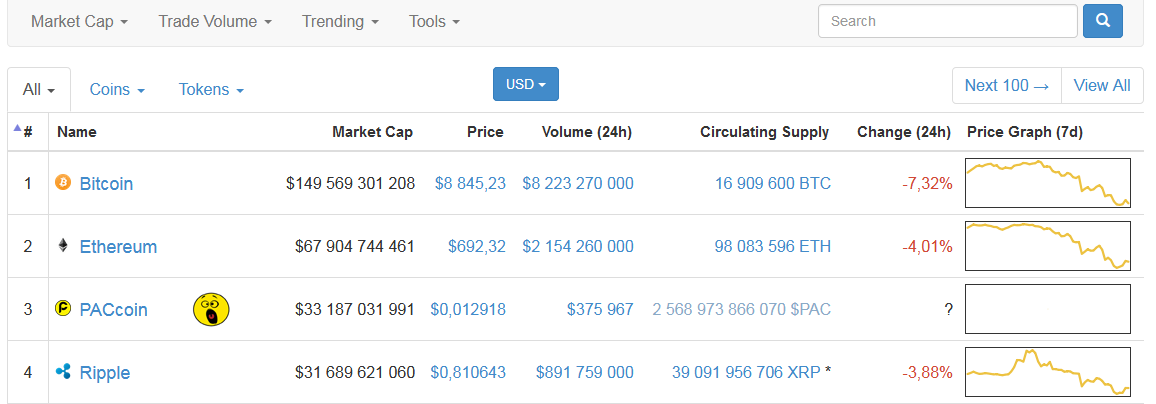The width and height of the screenshot is (1156, 404).
Task: Open the USD currency dropdown
Action: click(526, 84)
